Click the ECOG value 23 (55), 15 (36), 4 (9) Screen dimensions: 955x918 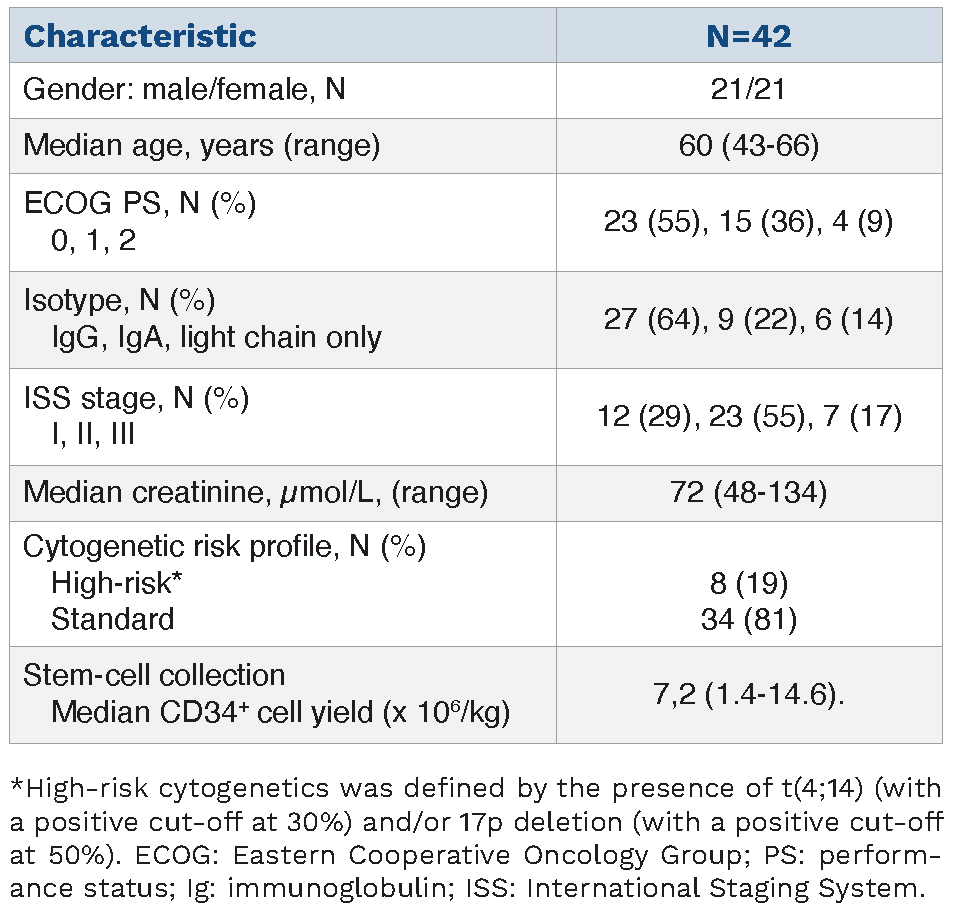pos(749,221)
